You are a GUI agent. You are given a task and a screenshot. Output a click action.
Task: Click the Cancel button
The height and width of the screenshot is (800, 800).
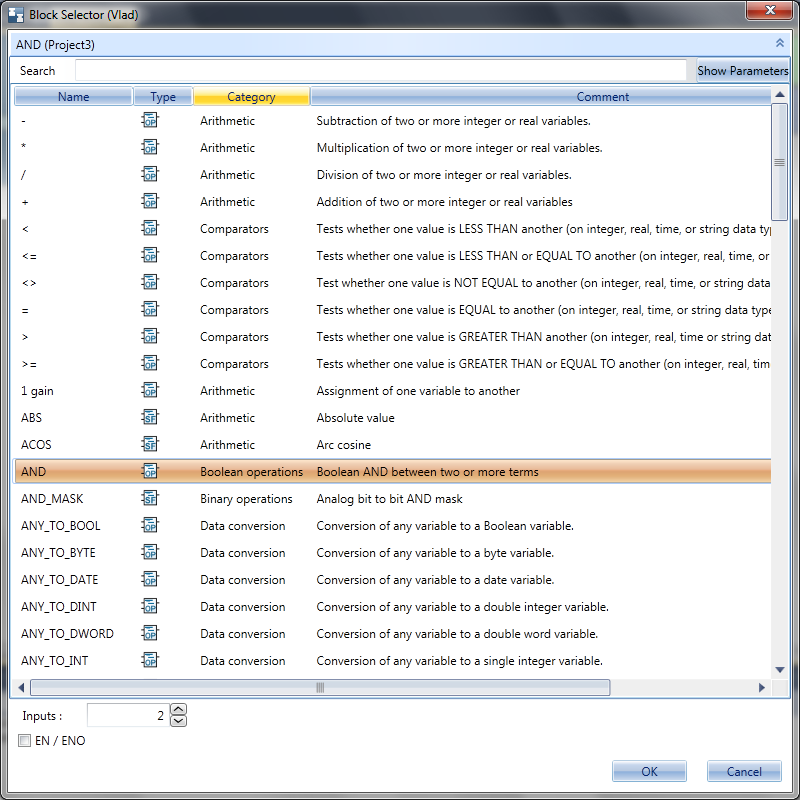coord(744,771)
